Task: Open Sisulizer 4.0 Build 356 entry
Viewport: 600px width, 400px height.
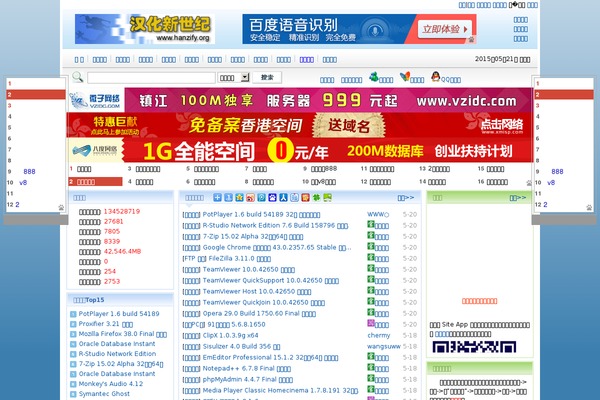Action: pos(241,346)
